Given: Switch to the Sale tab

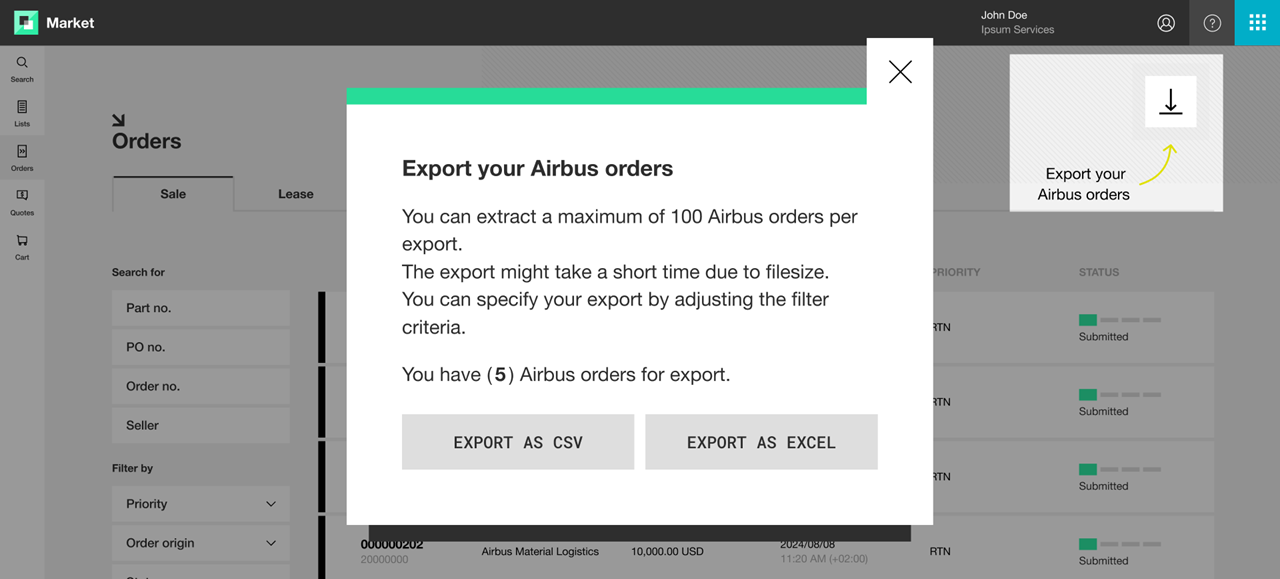Looking at the screenshot, I should pos(173,194).
